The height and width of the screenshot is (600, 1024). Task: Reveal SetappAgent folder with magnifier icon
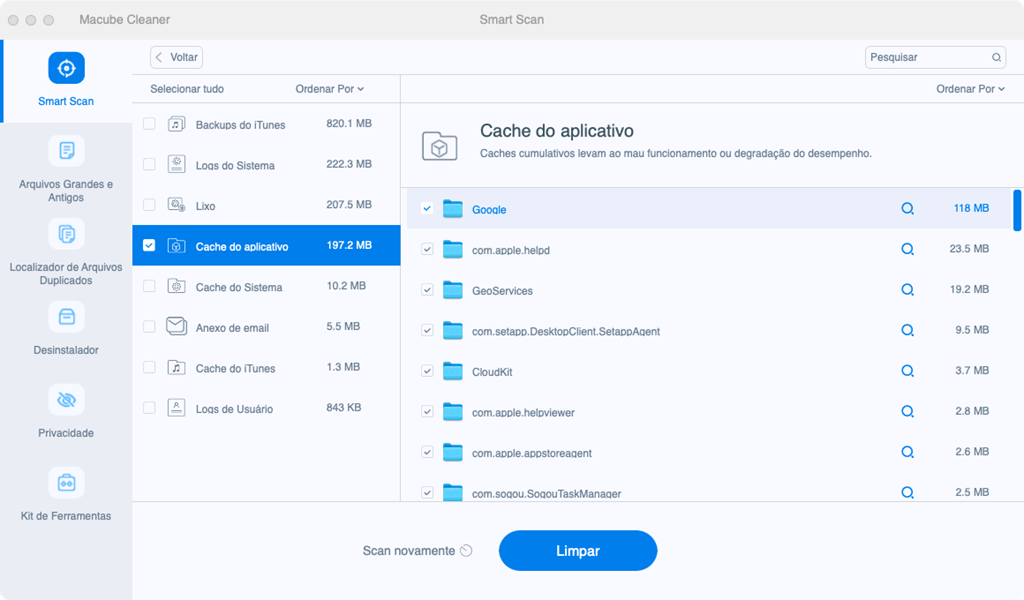[907, 330]
